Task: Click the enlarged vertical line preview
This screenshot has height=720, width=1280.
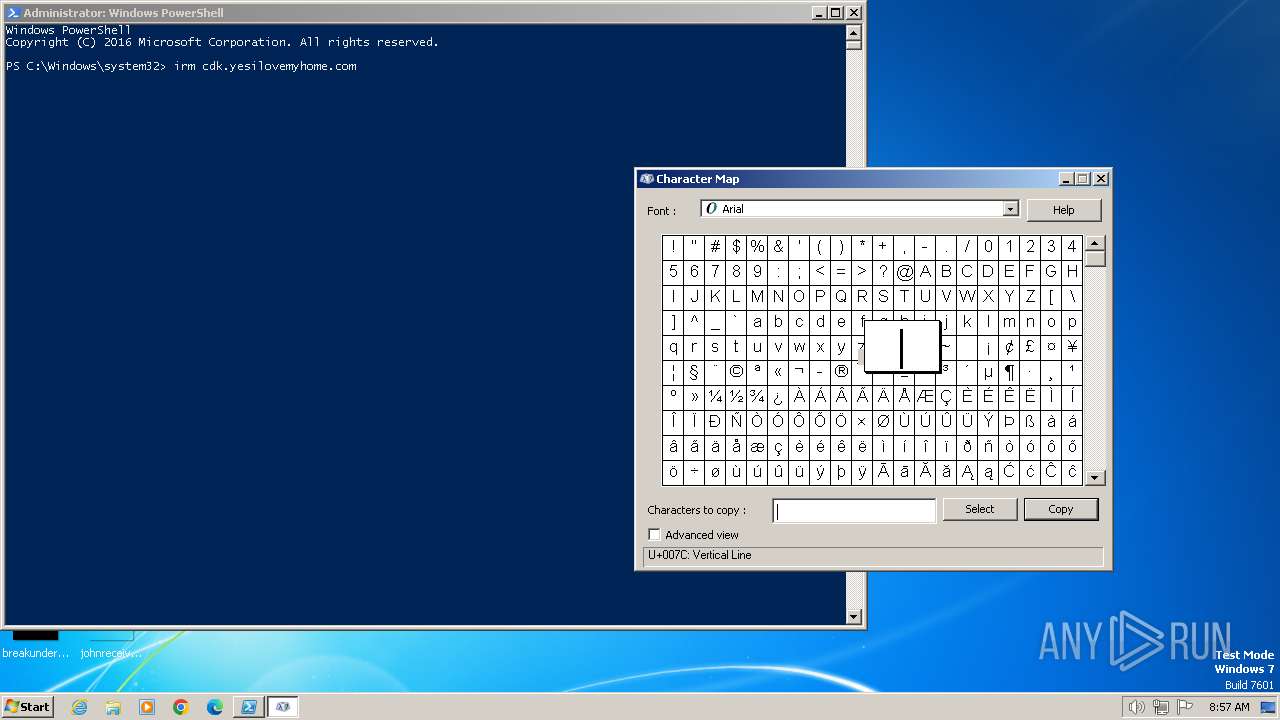Action: tap(902, 347)
